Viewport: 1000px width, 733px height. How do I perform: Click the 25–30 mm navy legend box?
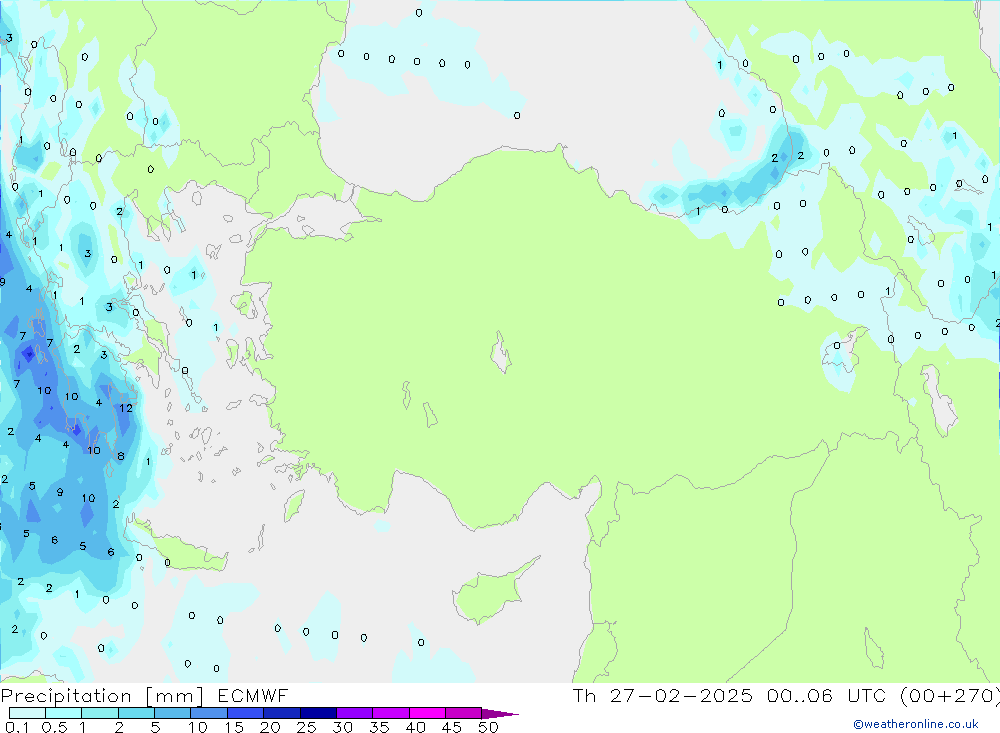coord(318,713)
